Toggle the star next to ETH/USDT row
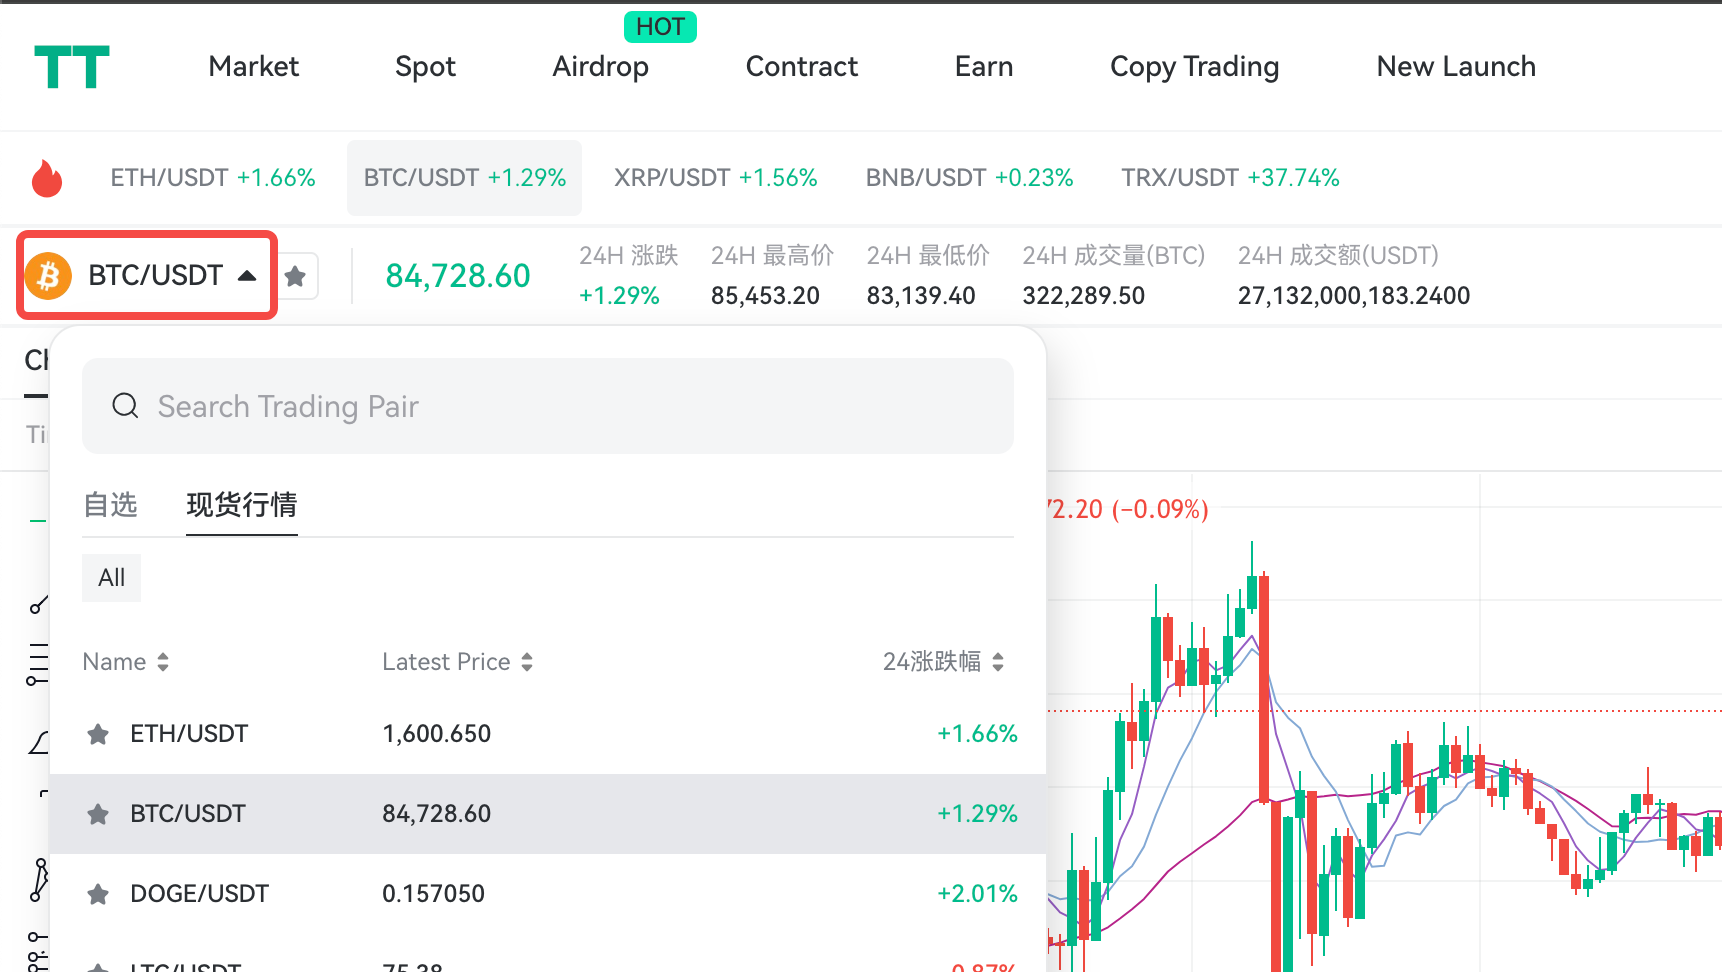The height and width of the screenshot is (972, 1722). click(97, 733)
